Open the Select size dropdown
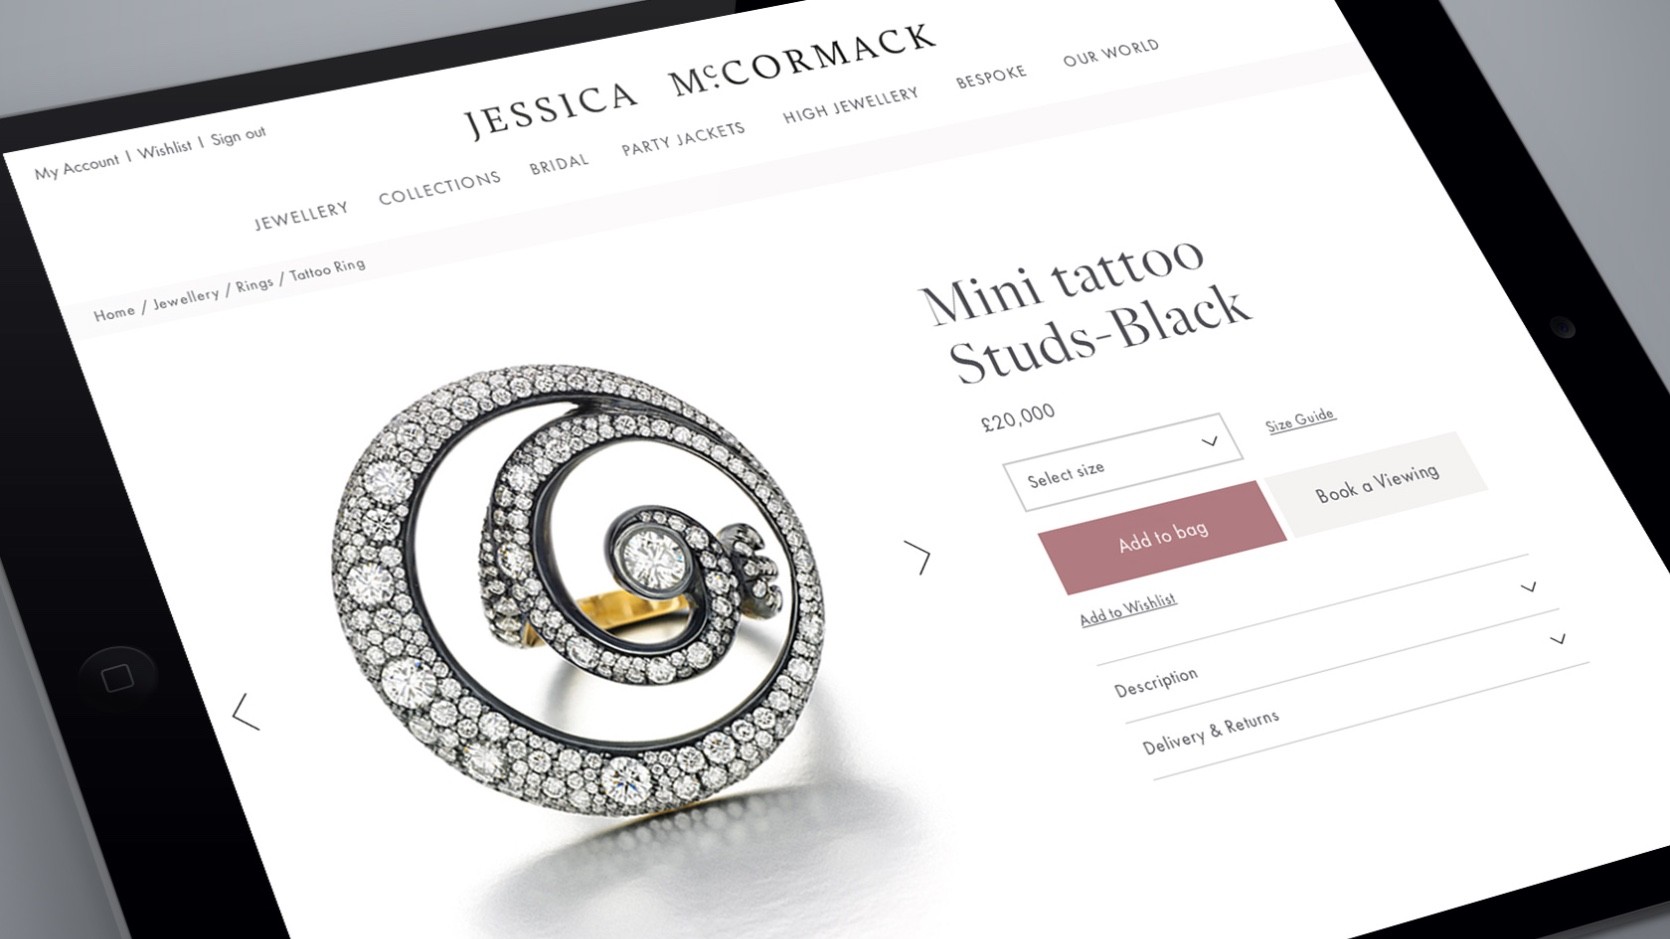 tap(1123, 462)
